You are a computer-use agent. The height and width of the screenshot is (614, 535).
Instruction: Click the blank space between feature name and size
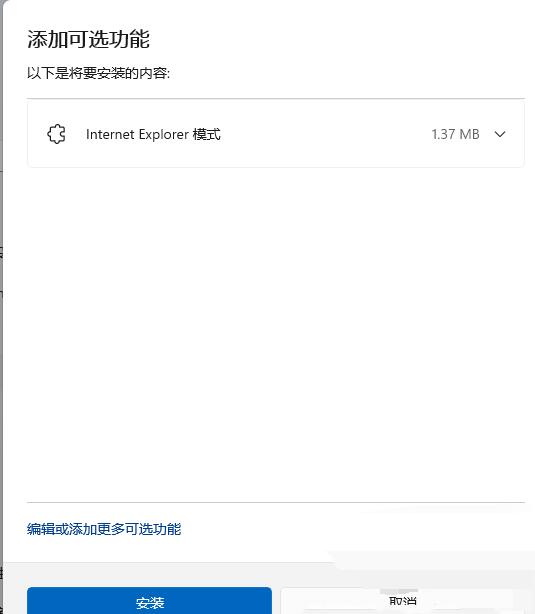[x=325, y=134]
